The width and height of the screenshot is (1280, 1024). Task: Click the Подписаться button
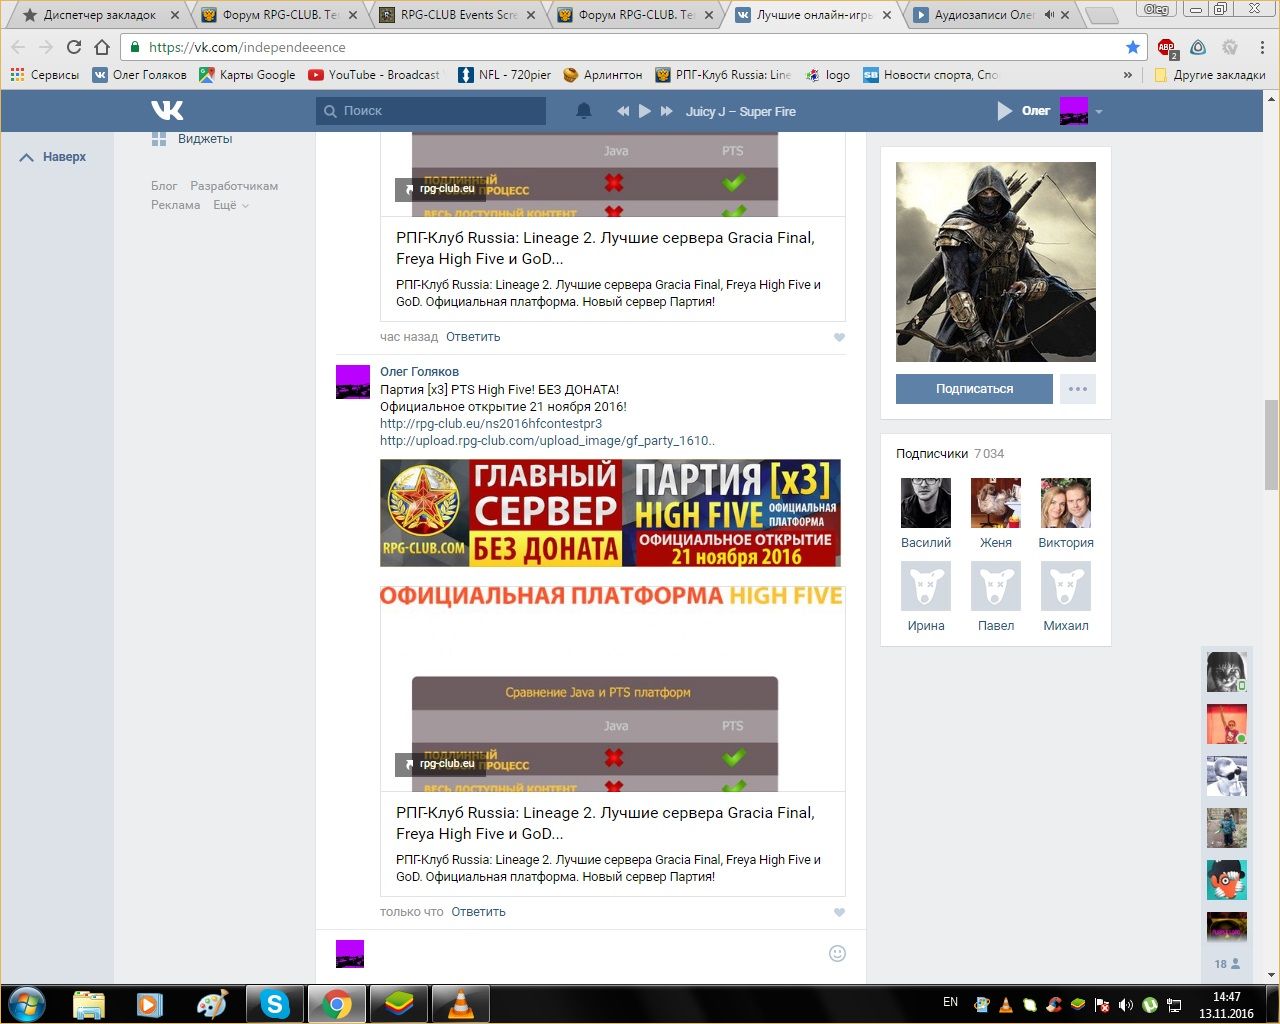(974, 389)
